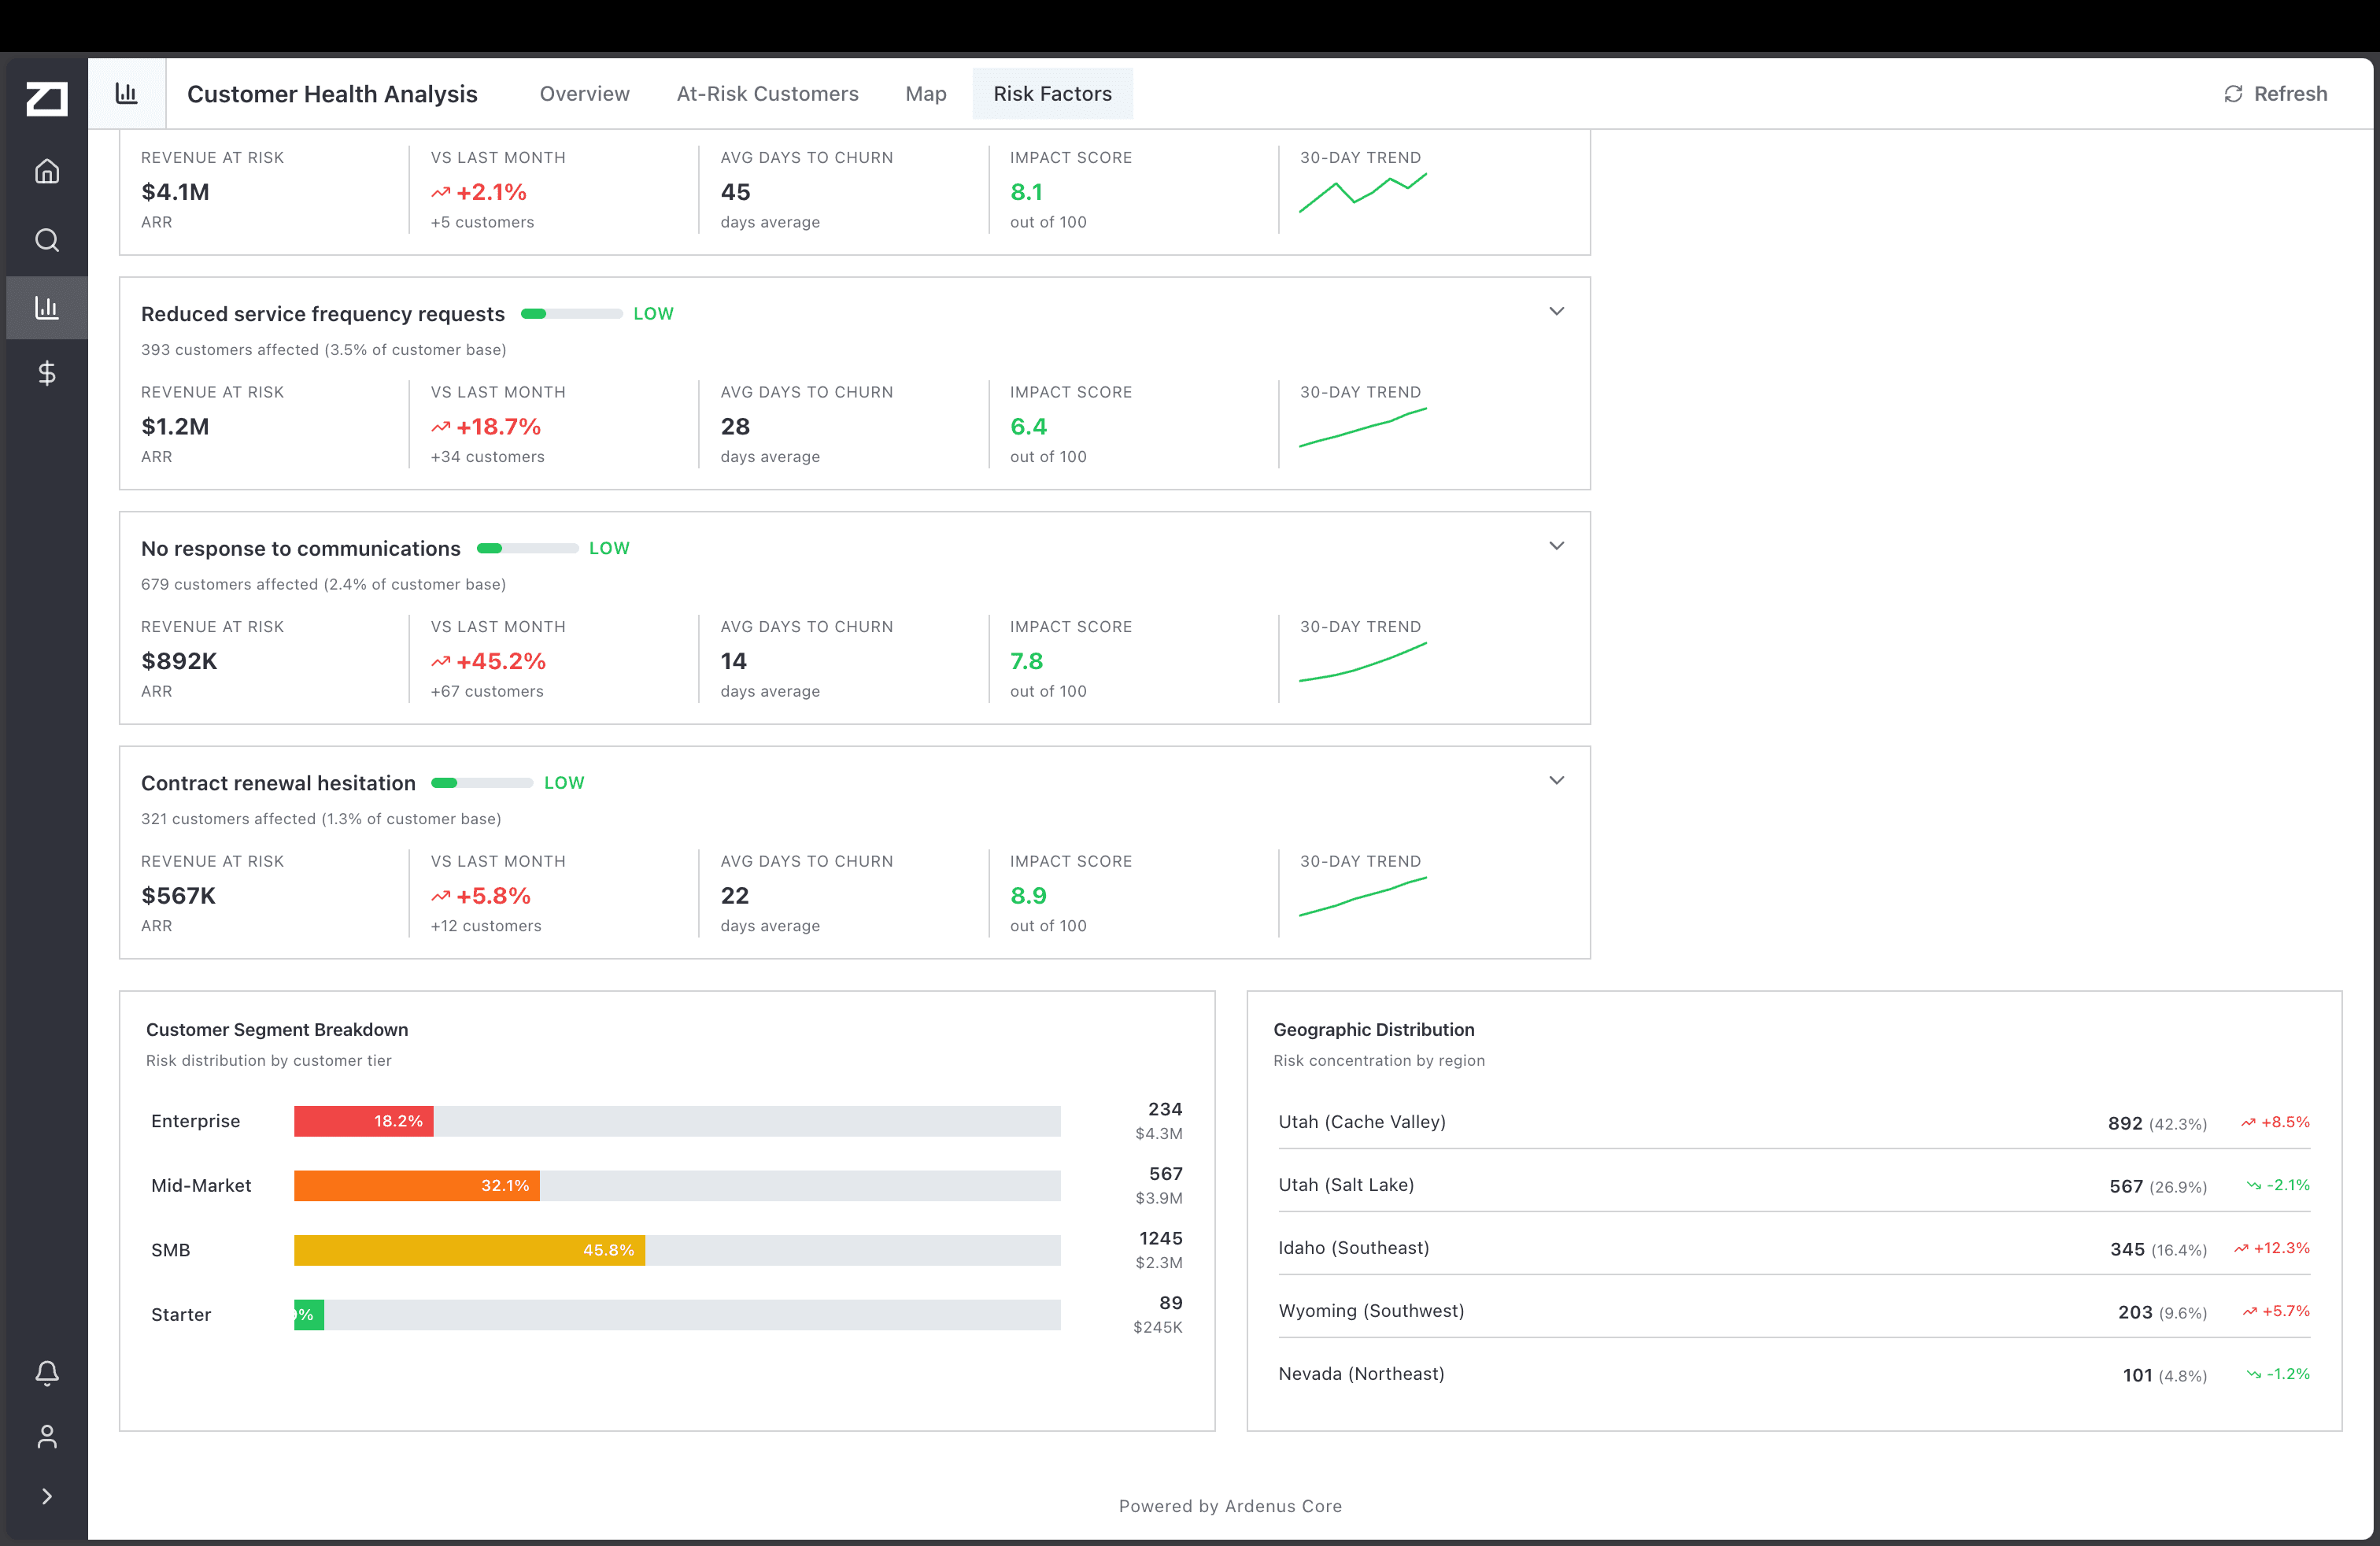Expand the sidebar with the arrow at bottom

(47, 1496)
